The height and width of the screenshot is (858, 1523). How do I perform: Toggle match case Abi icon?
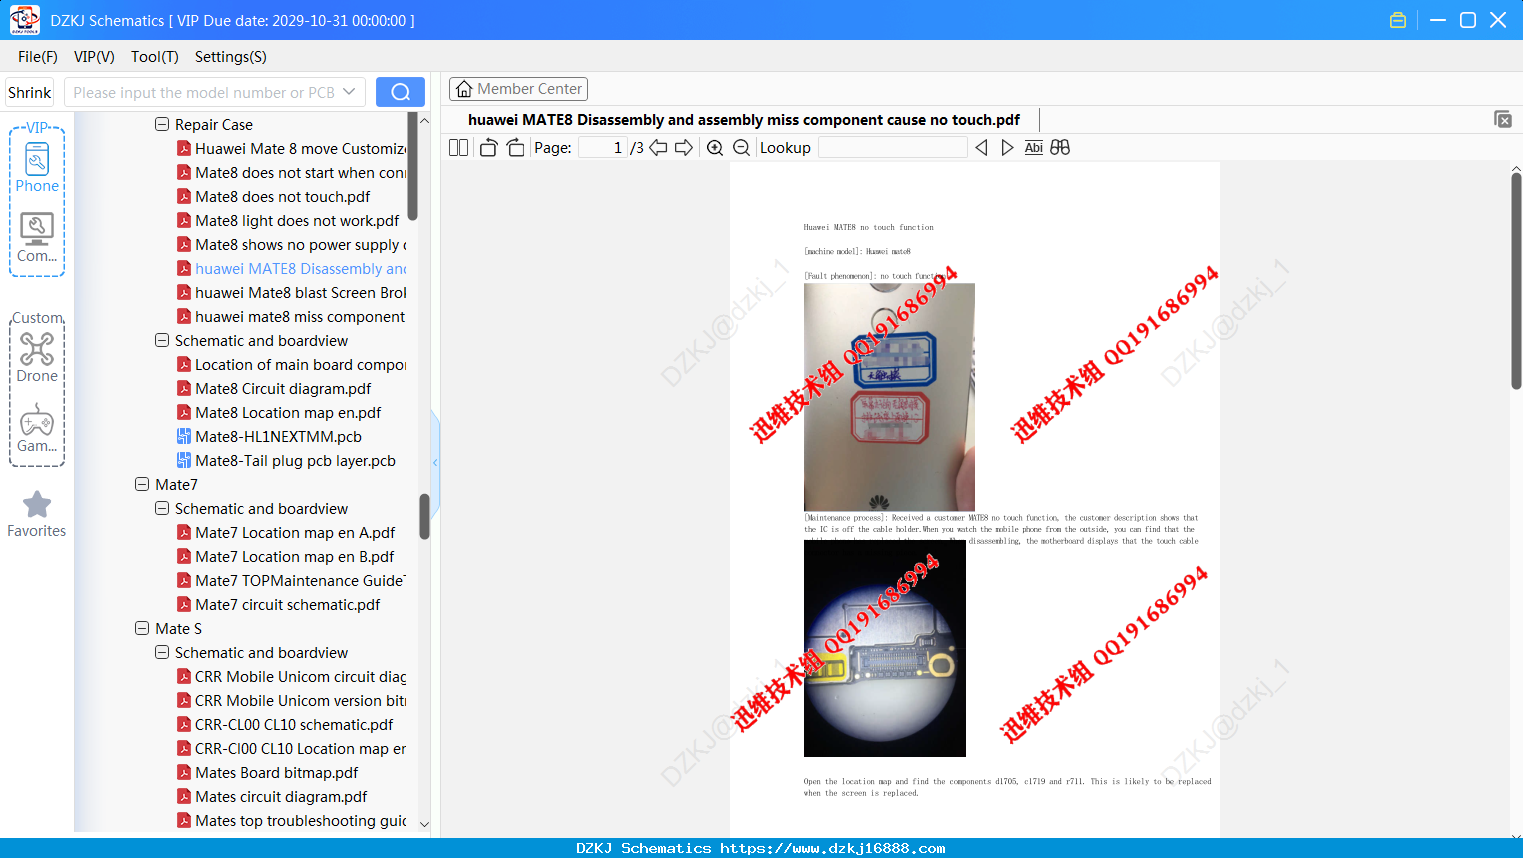tap(1033, 148)
